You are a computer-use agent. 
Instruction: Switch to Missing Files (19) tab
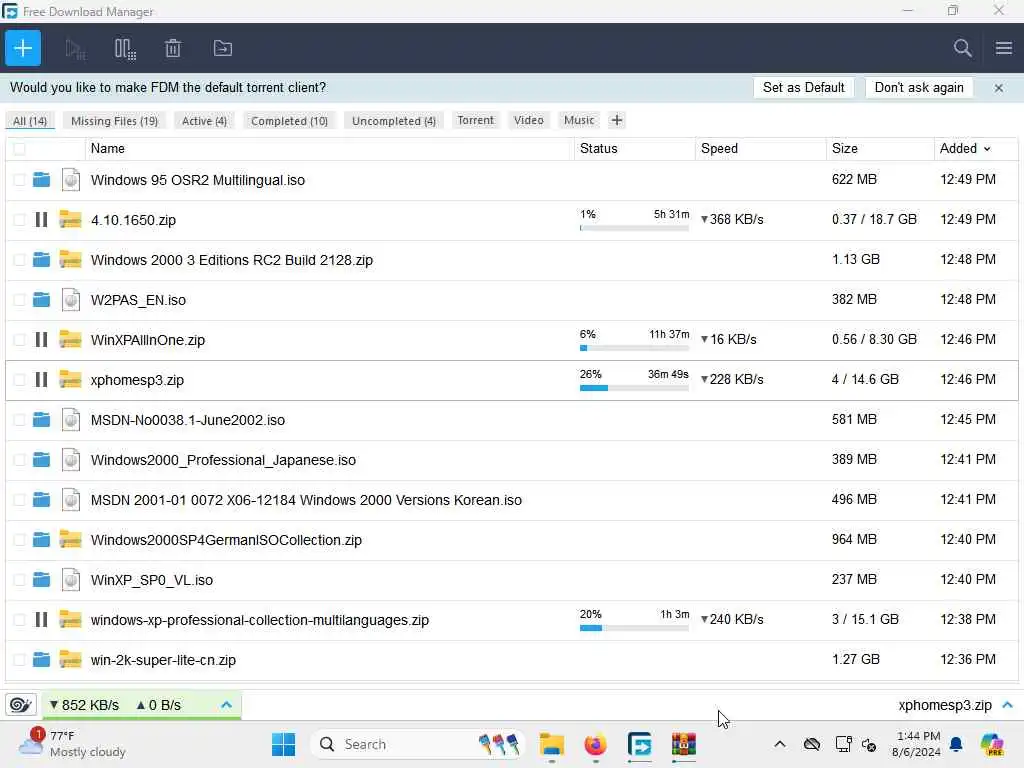click(114, 121)
